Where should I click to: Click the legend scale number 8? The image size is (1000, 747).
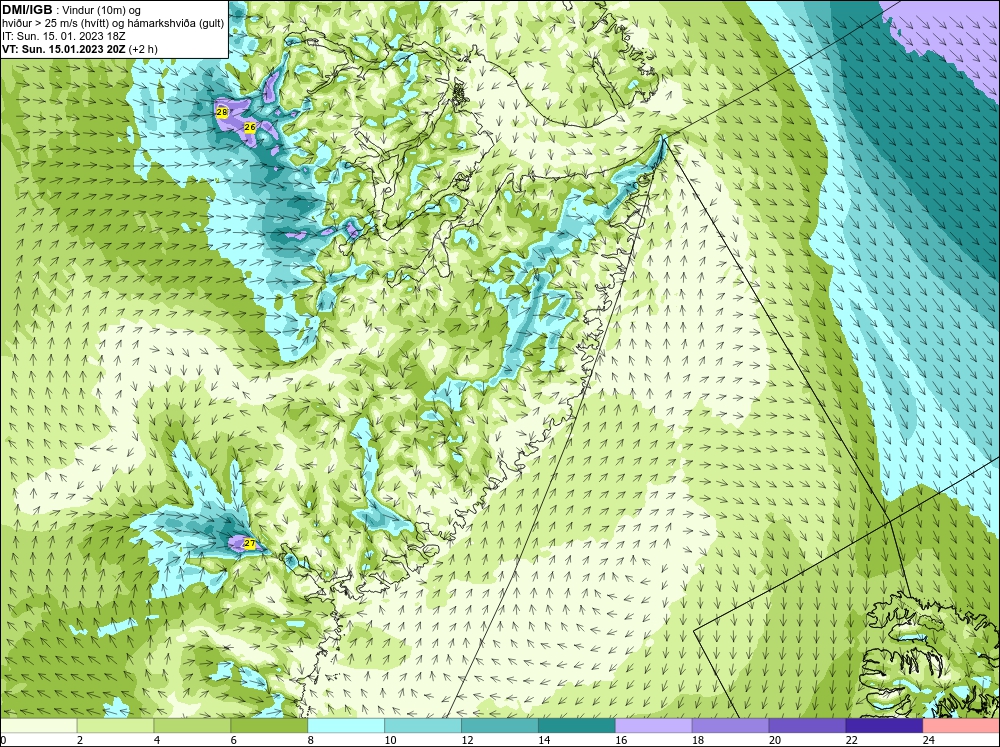(311, 740)
